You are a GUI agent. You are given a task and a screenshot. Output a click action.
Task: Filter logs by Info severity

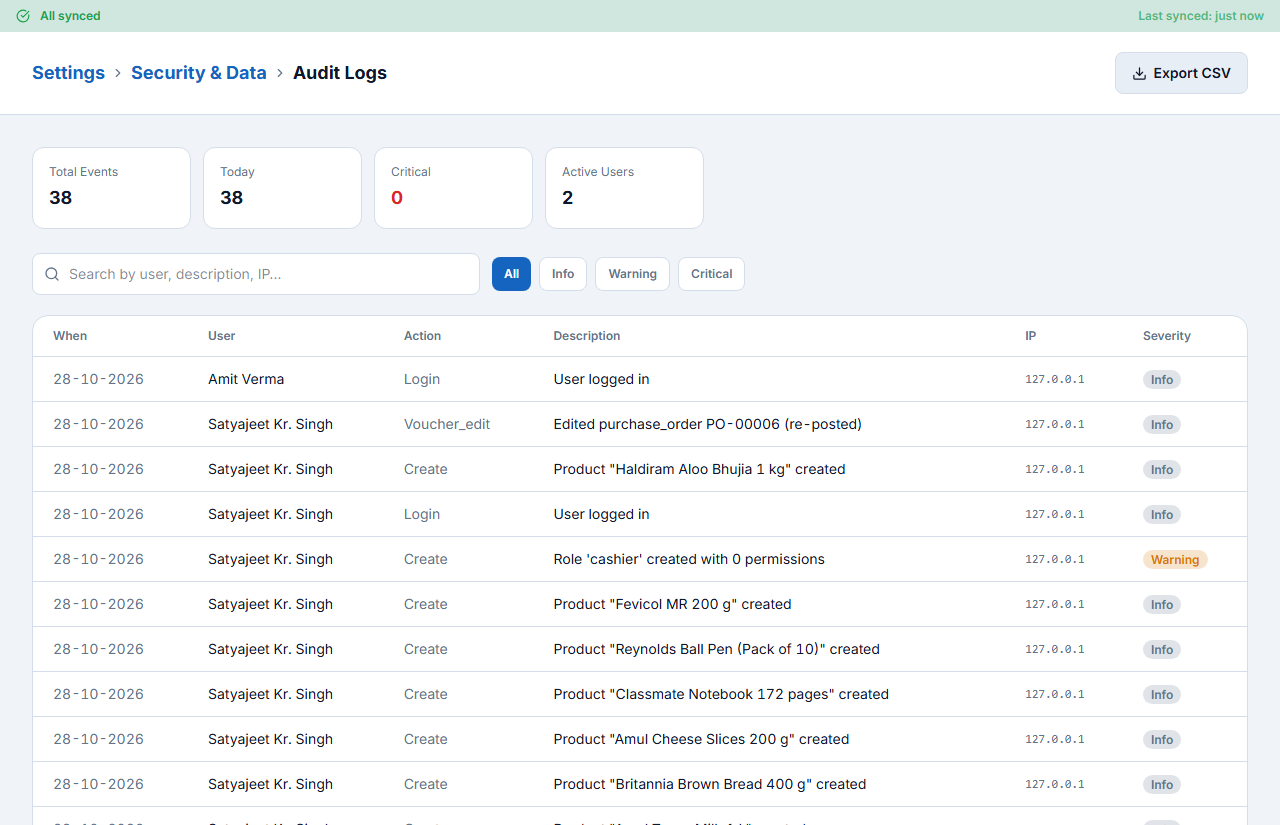point(563,274)
